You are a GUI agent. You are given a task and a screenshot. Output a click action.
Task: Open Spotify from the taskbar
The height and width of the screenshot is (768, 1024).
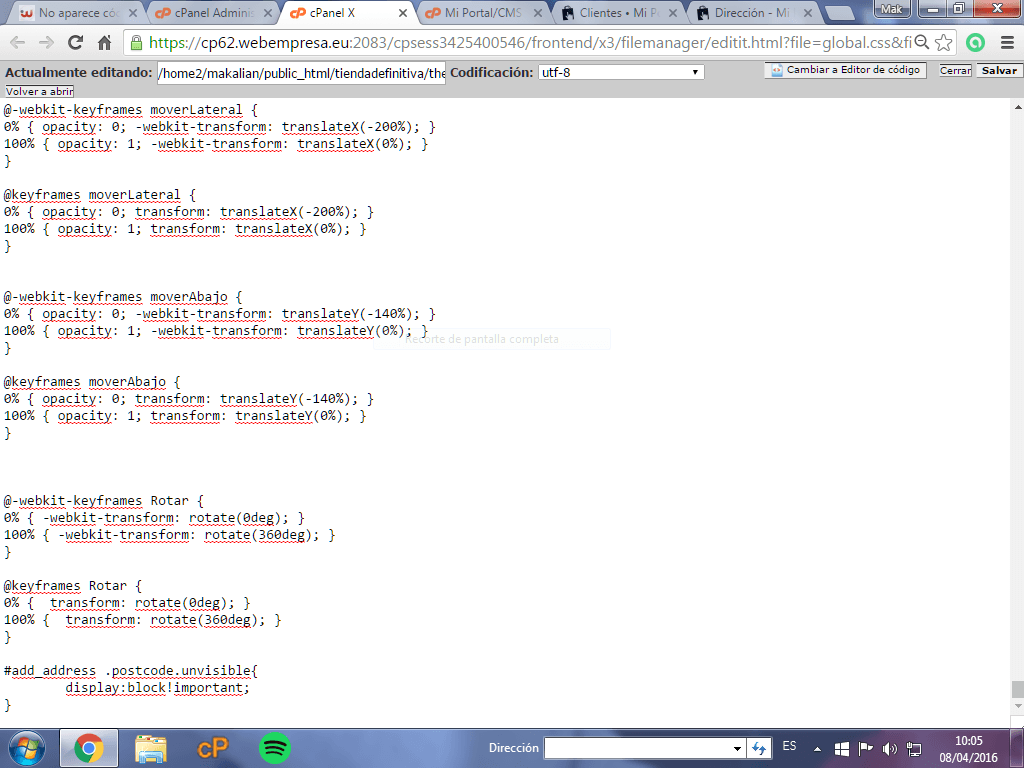pyautogui.click(x=275, y=748)
